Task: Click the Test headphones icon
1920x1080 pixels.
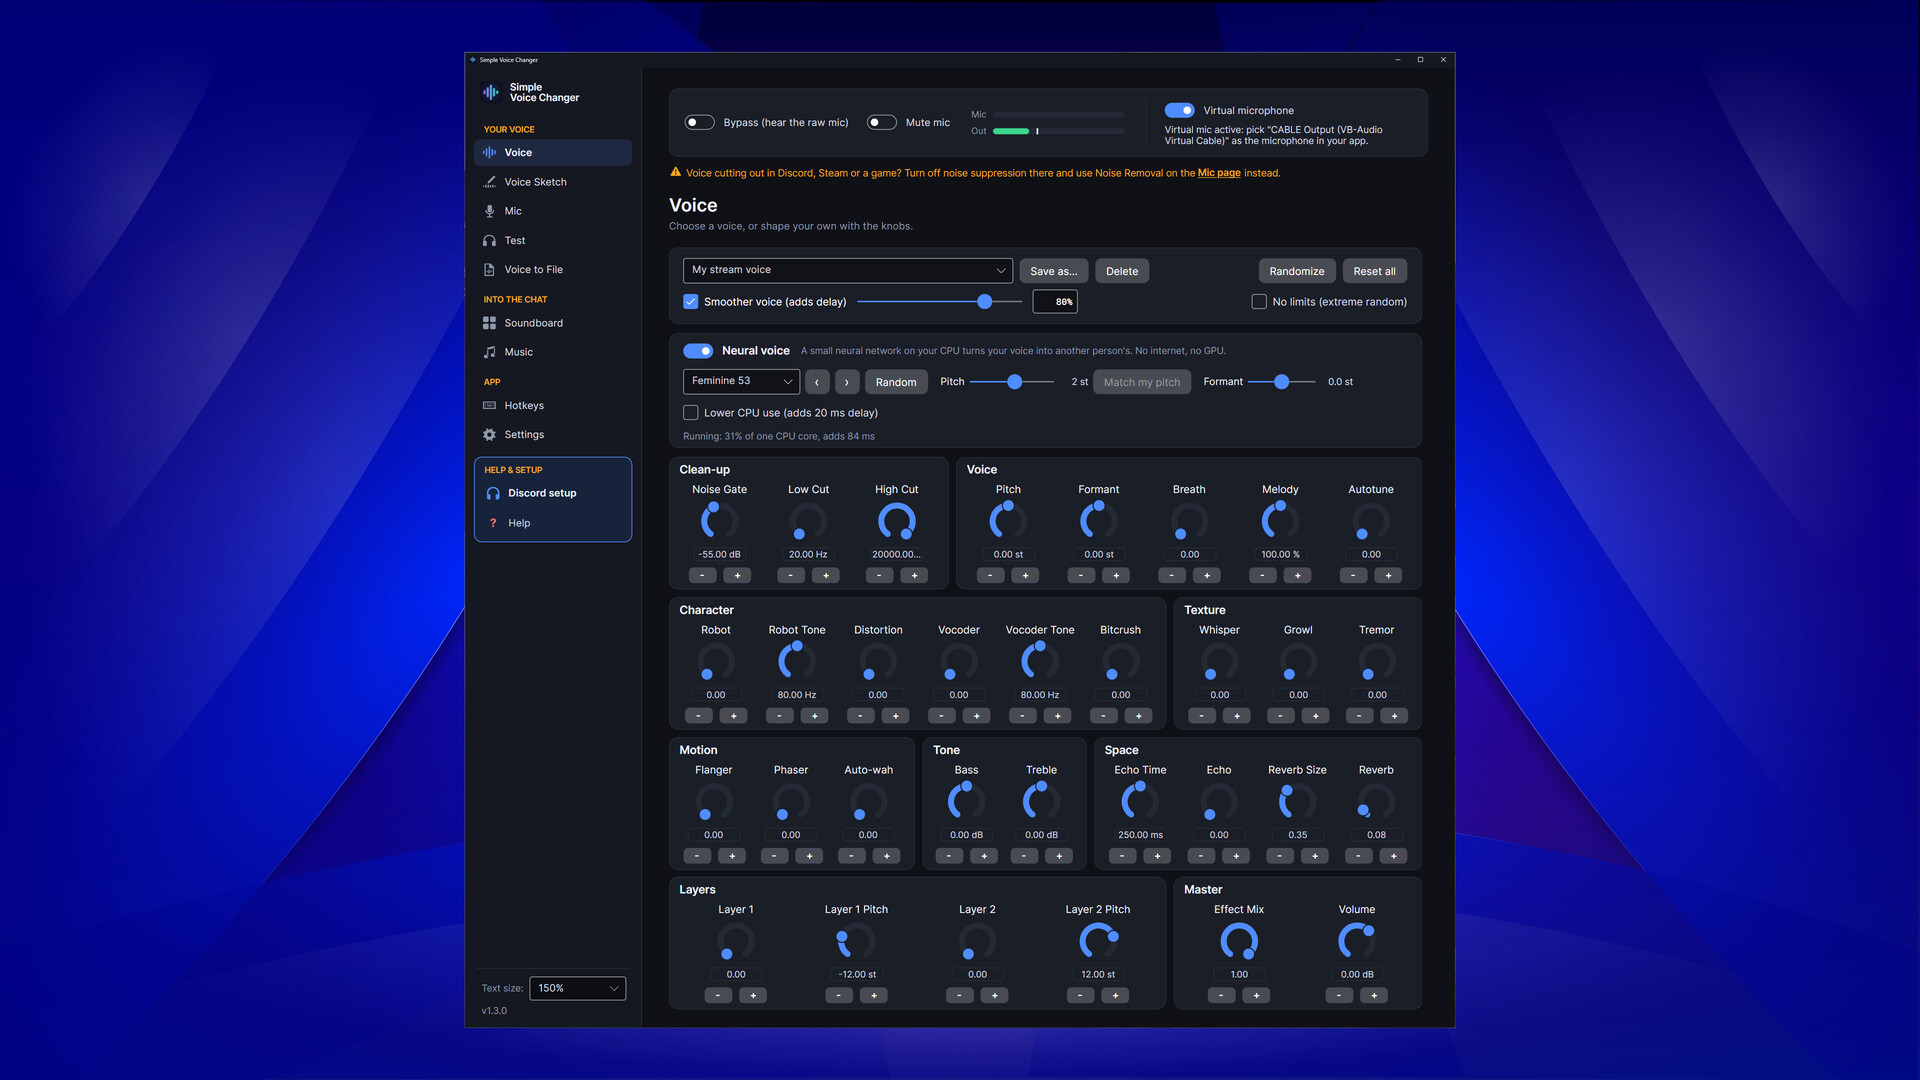Action: click(x=489, y=240)
